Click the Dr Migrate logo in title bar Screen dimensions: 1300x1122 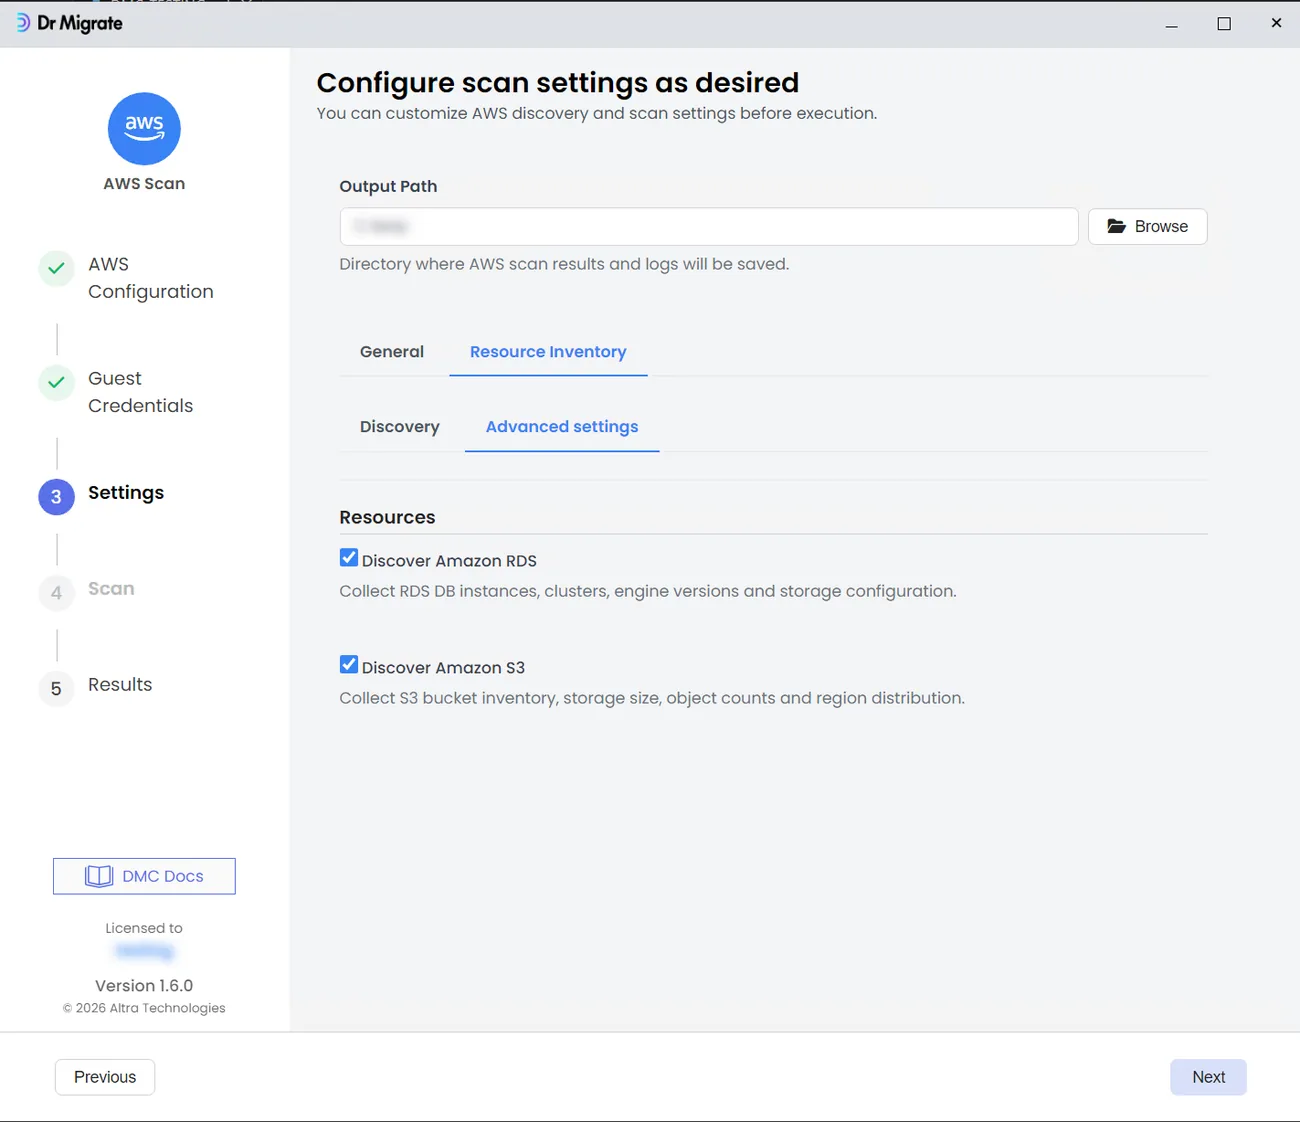(x=69, y=23)
